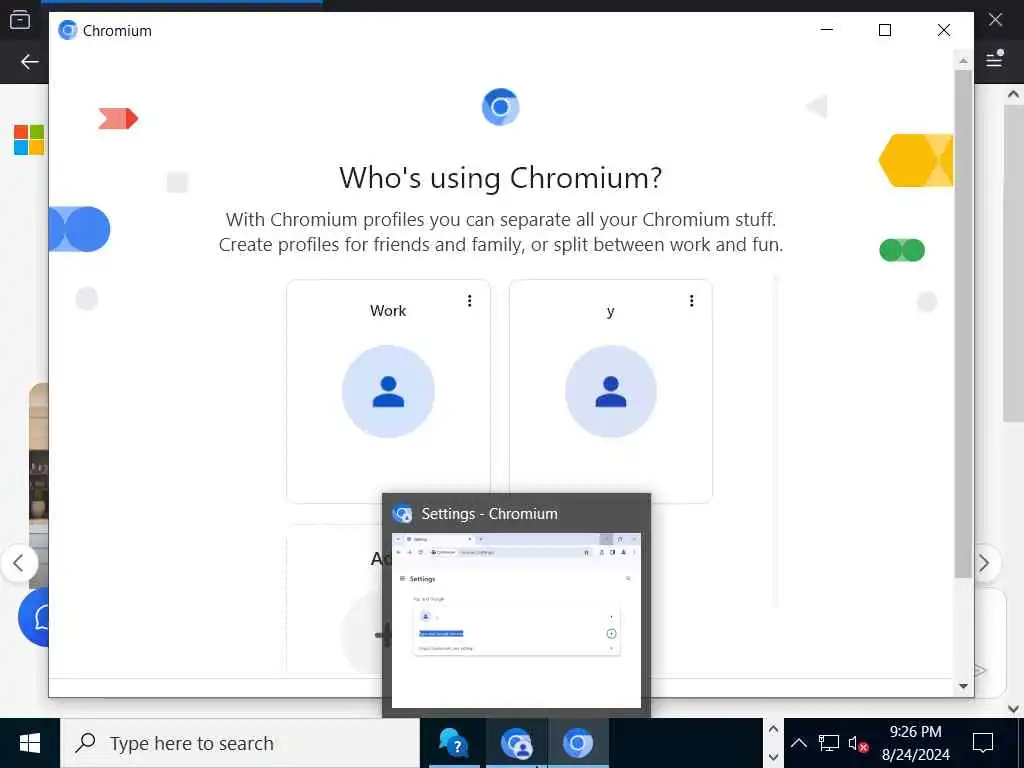Click the scroll up arrow in profile picker
This screenshot has height=768, width=1024.
[x=963, y=61]
